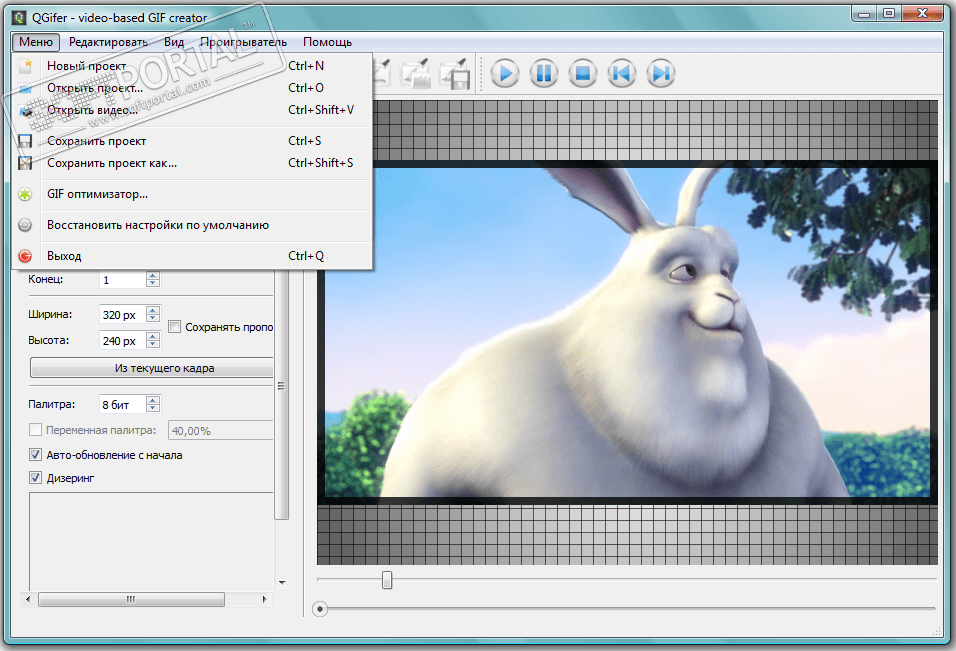Skip to the next frame
The width and height of the screenshot is (956, 651).
point(661,74)
